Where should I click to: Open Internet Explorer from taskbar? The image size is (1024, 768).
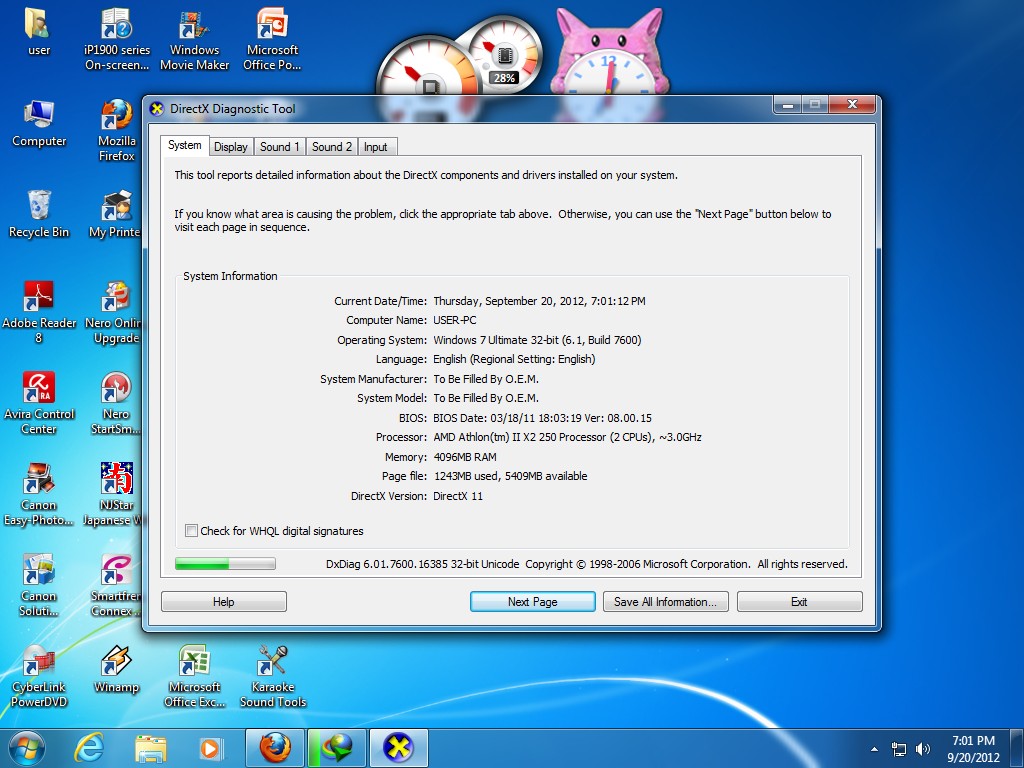[x=89, y=748]
